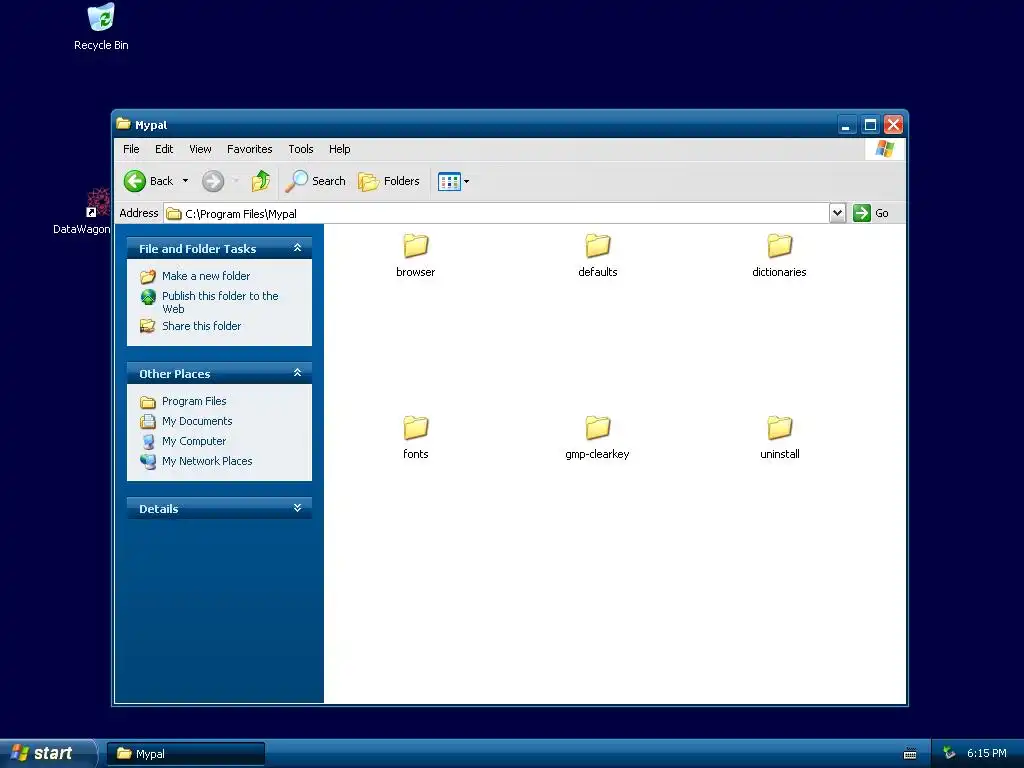Open the Search pane
Viewport: 1024px width, 768px height.
click(315, 181)
